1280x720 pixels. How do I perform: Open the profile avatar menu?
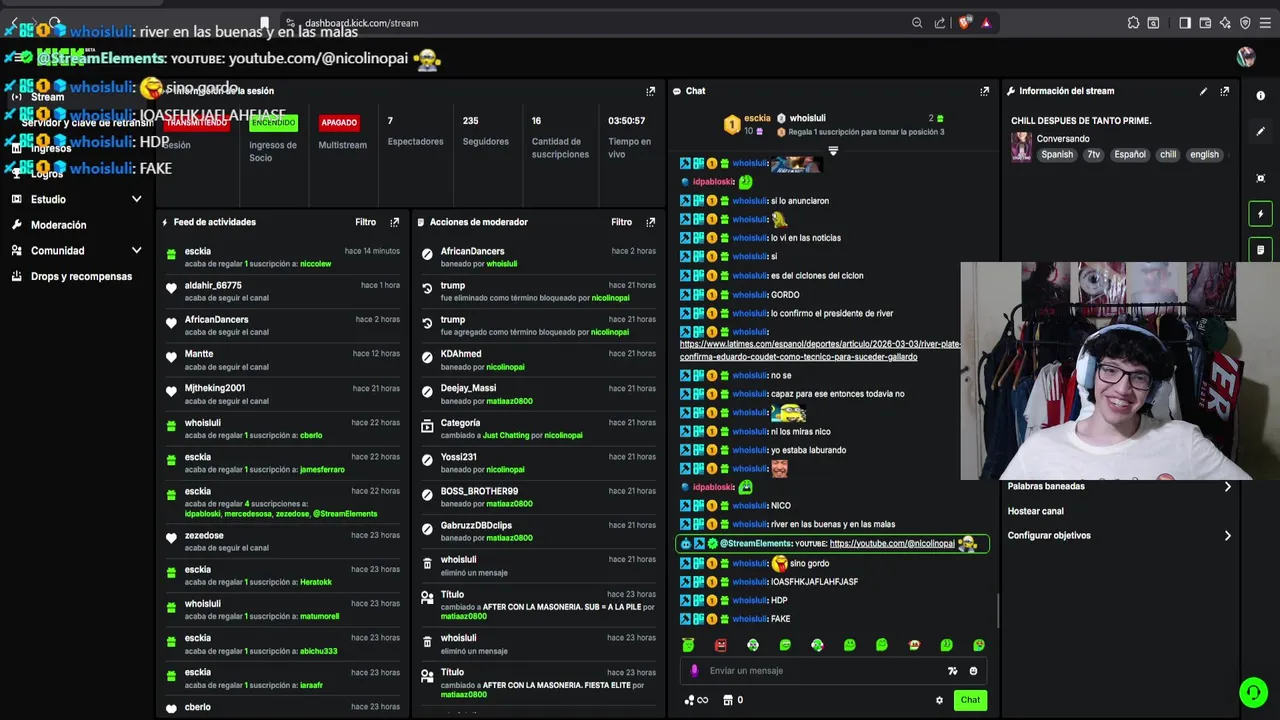[1246, 57]
